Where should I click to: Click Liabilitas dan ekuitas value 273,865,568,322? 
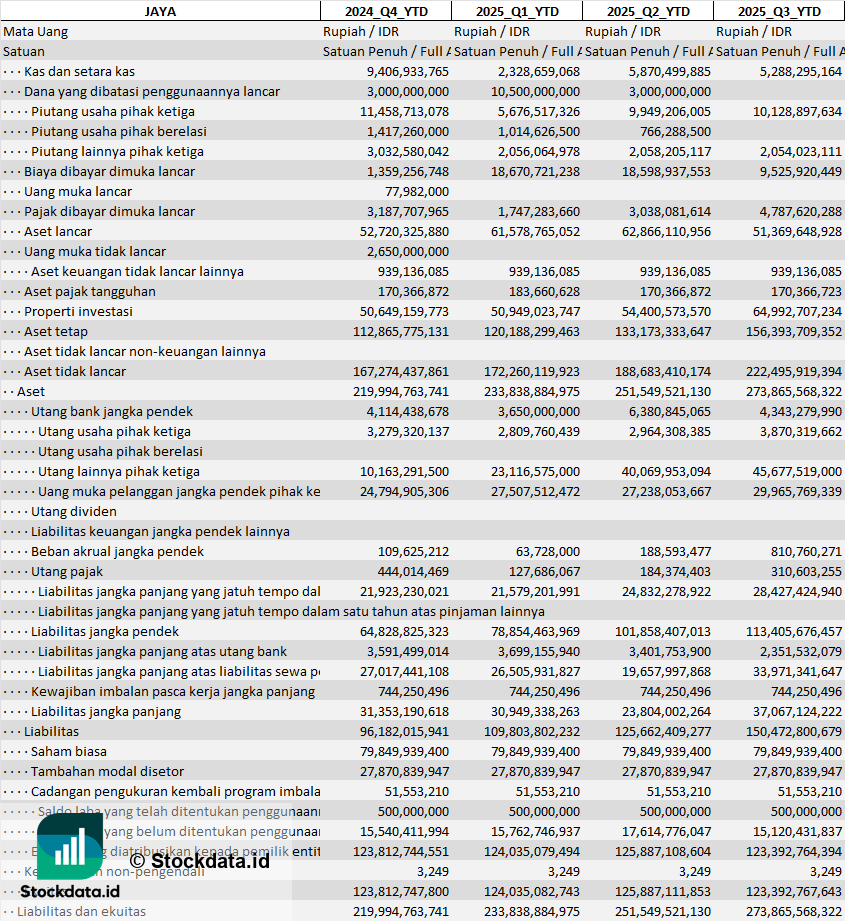pyautogui.click(x=794, y=910)
